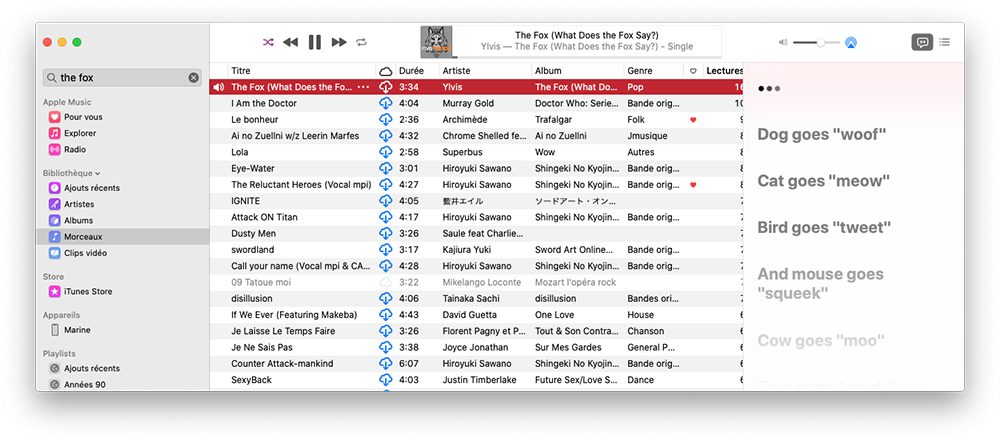Download Eye-Water from the cloud
Screen dimensions: 1000x440
tap(385, 168)
